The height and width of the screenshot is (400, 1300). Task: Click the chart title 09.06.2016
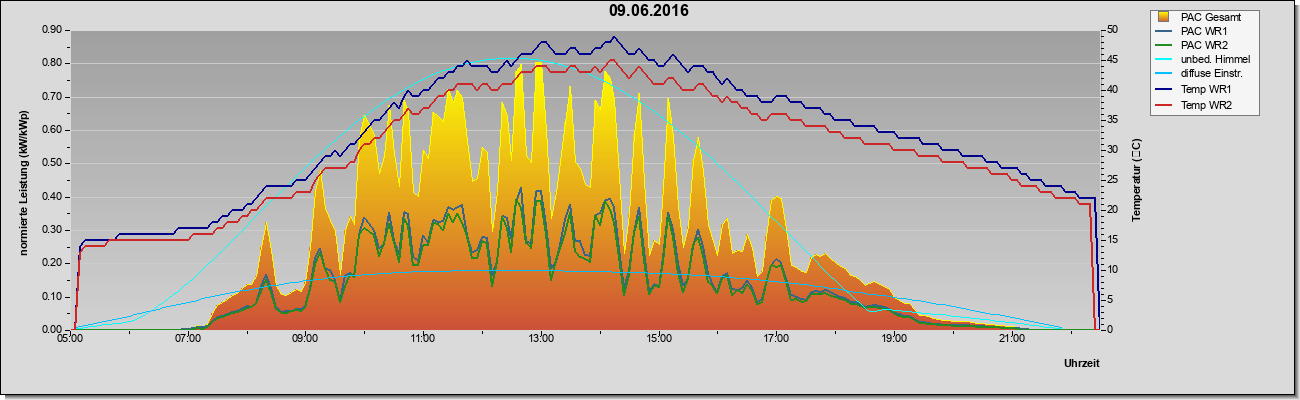[649, 11]
